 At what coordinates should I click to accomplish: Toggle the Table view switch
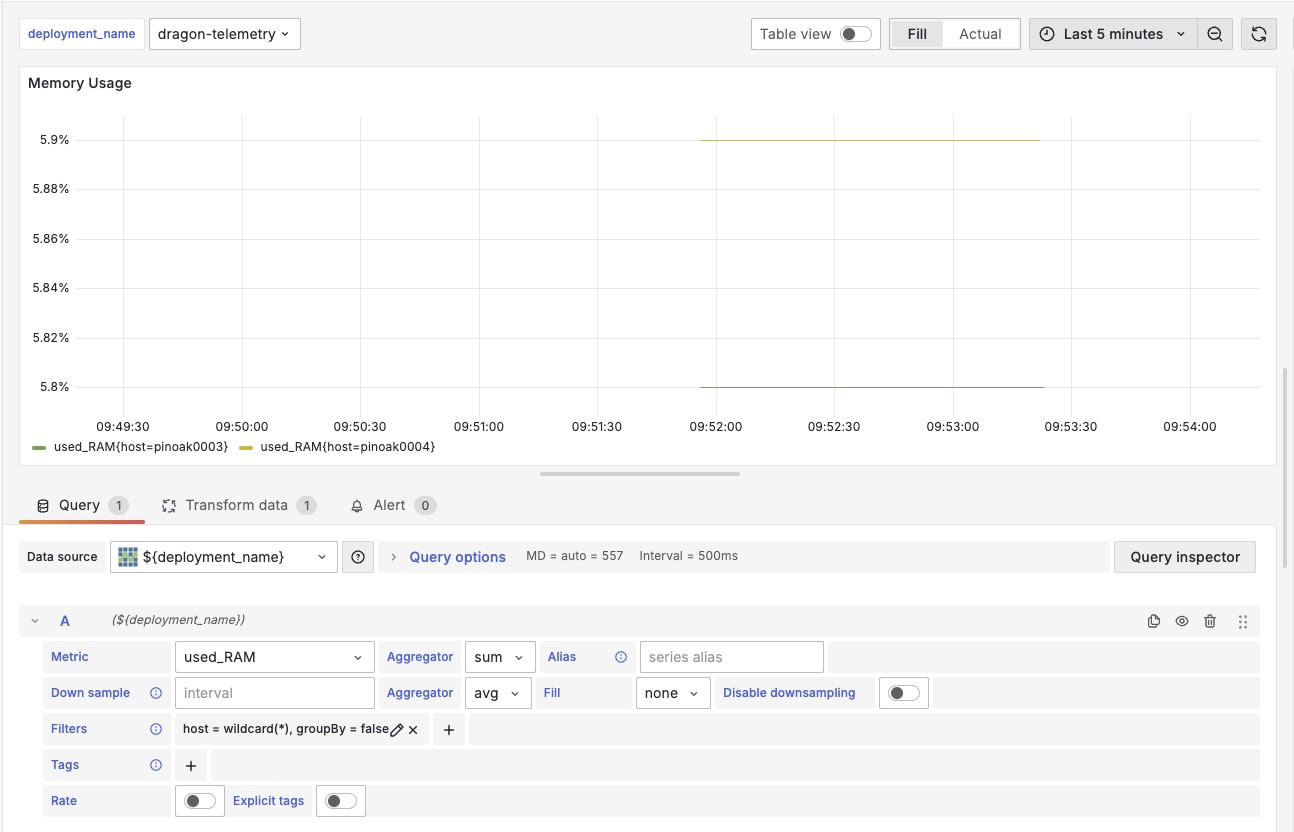pos(855,34)
